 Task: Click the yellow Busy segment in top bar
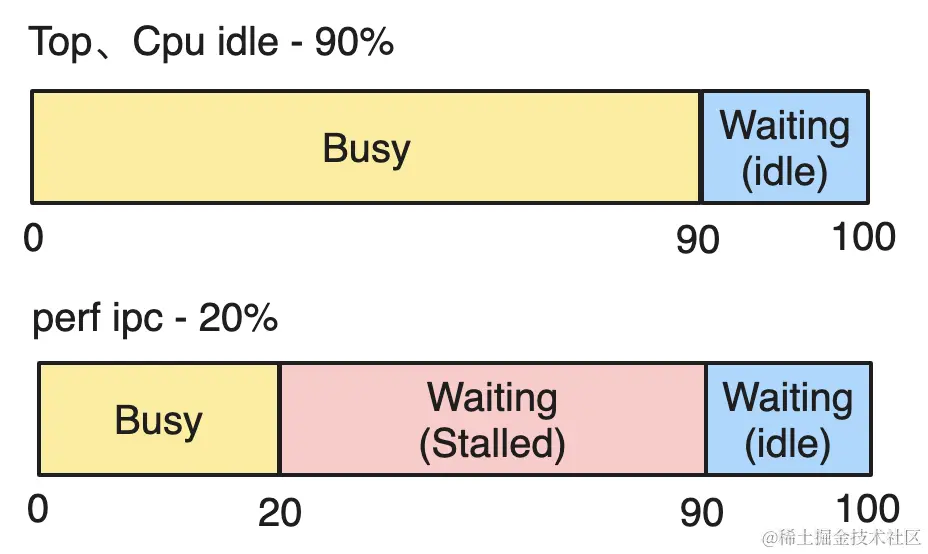pyautogui.click(x=366, y=147)
